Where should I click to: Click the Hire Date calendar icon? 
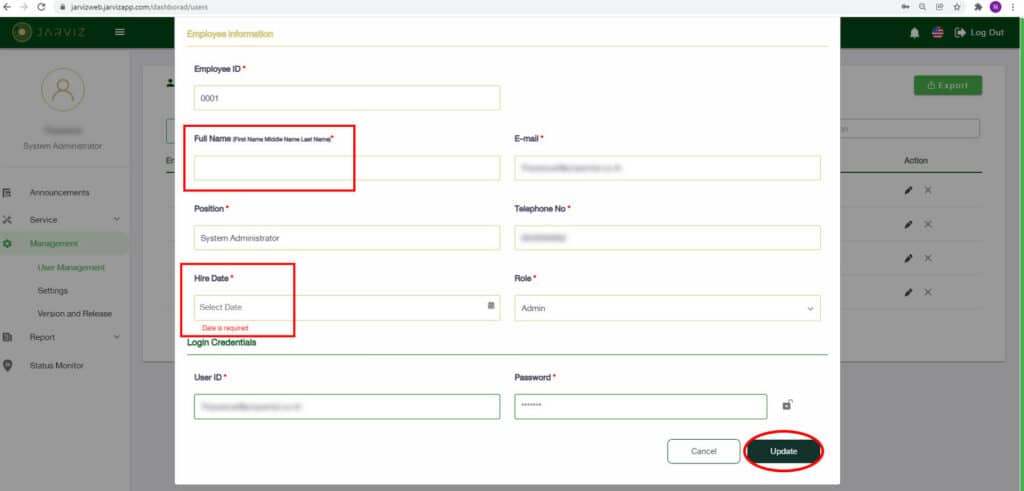491,305
